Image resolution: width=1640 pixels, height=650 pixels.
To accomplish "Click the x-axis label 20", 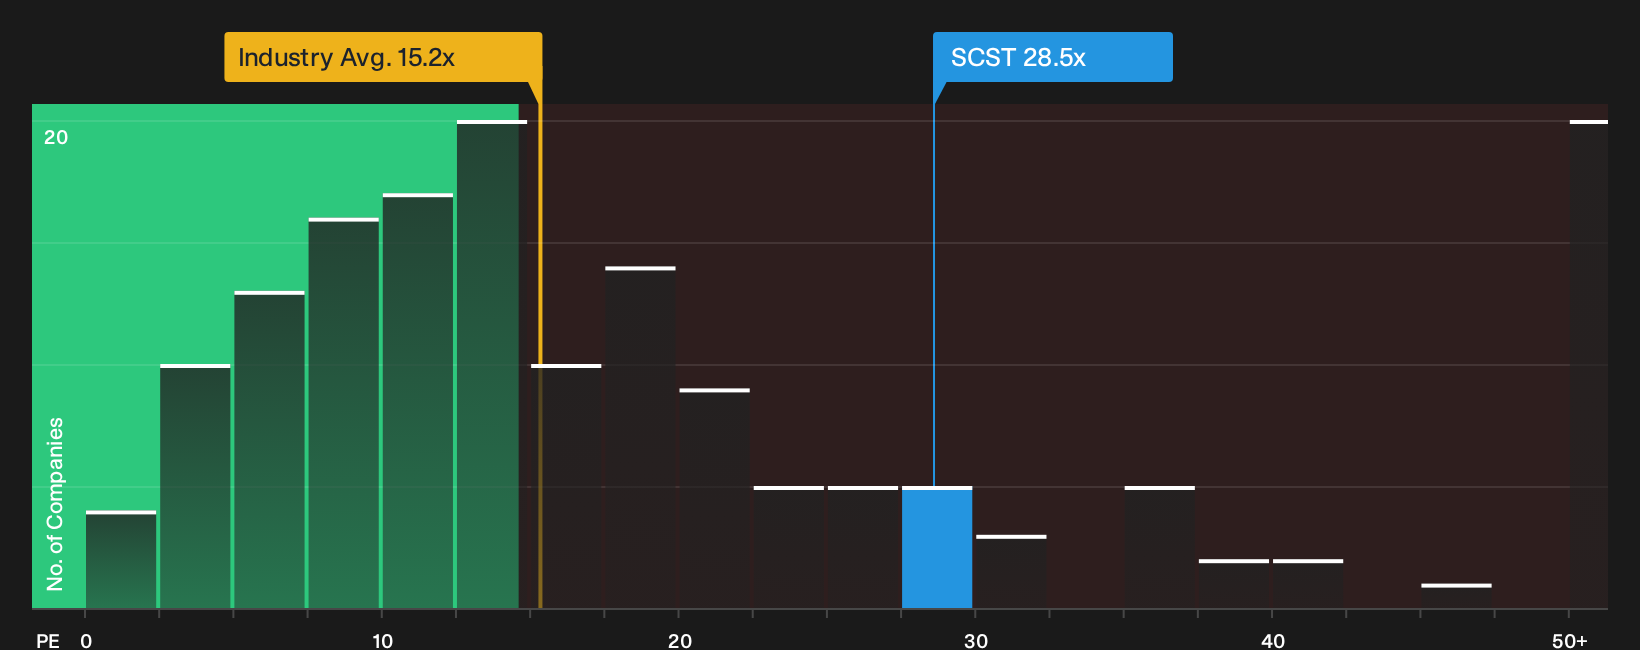I will click(679, 640).
